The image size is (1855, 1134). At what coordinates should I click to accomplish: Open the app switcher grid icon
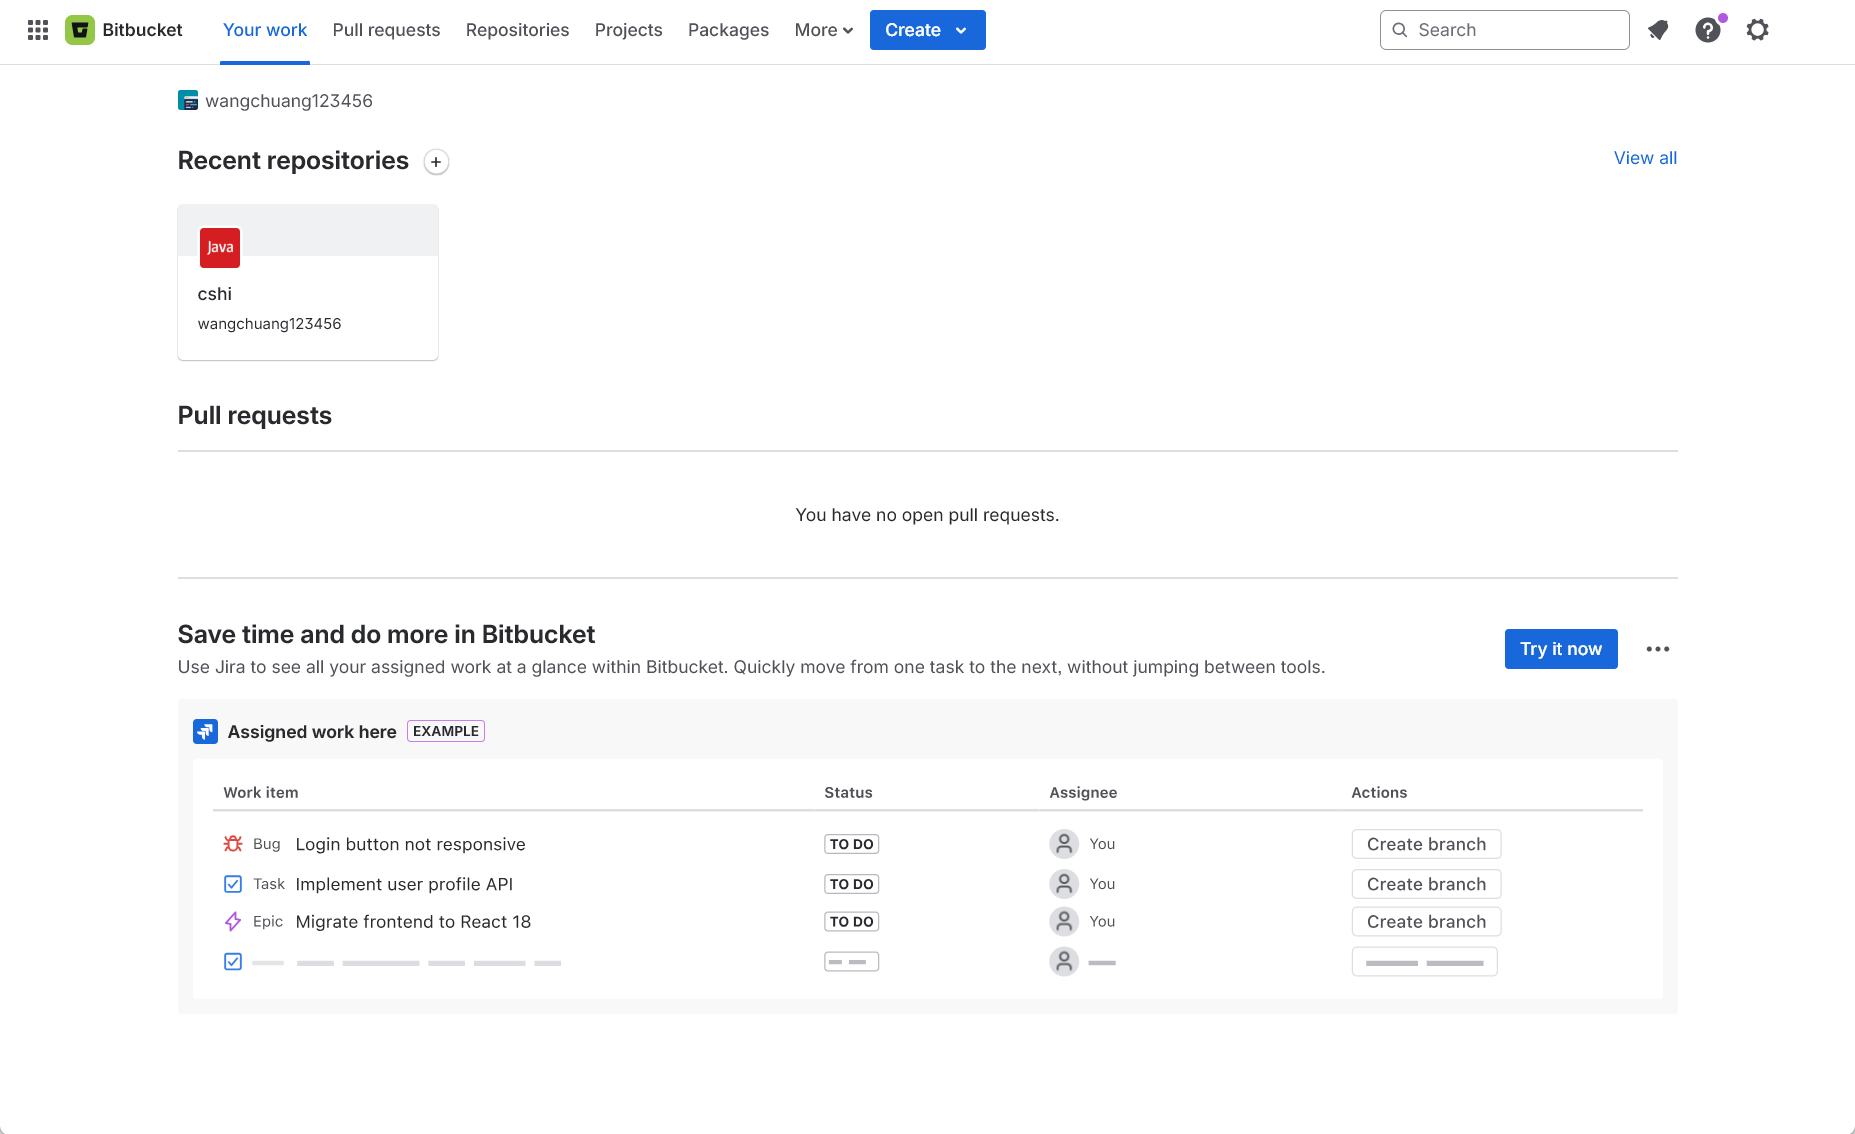[x=38, y=30]
